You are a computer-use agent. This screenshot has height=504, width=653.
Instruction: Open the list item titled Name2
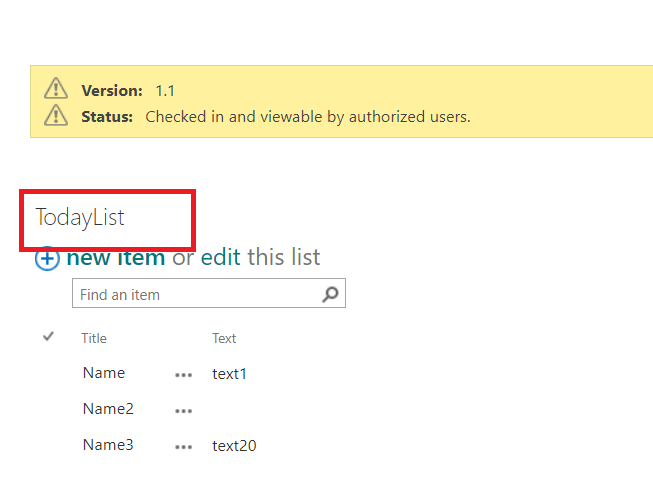coord(108,409)
